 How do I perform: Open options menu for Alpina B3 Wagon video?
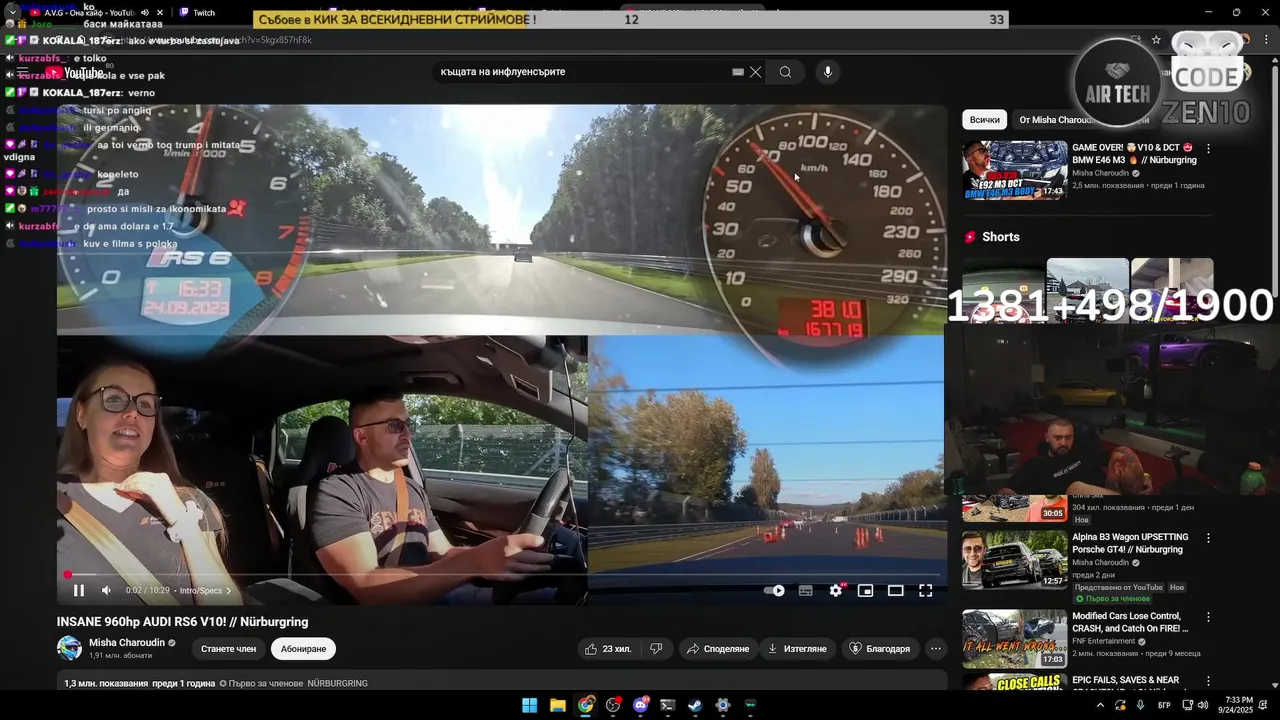(1208, 538)
